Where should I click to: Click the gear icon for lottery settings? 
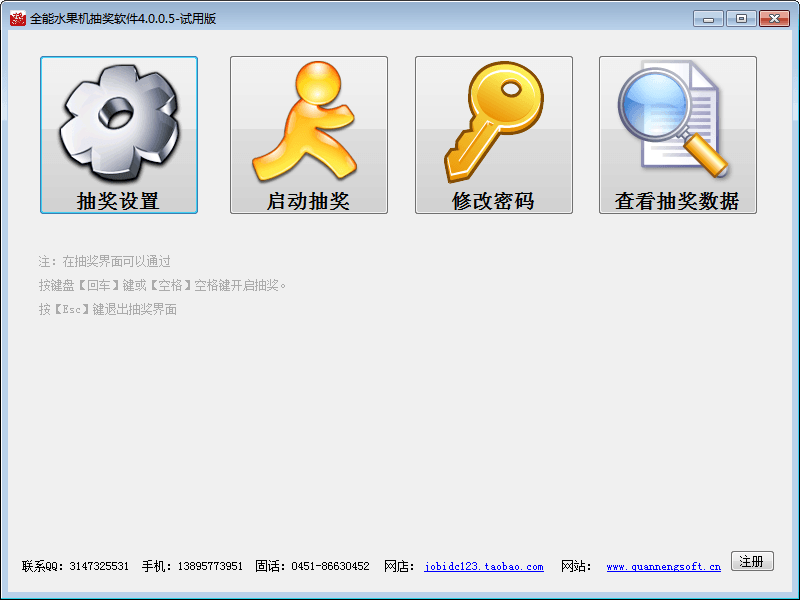coord(118,122)
